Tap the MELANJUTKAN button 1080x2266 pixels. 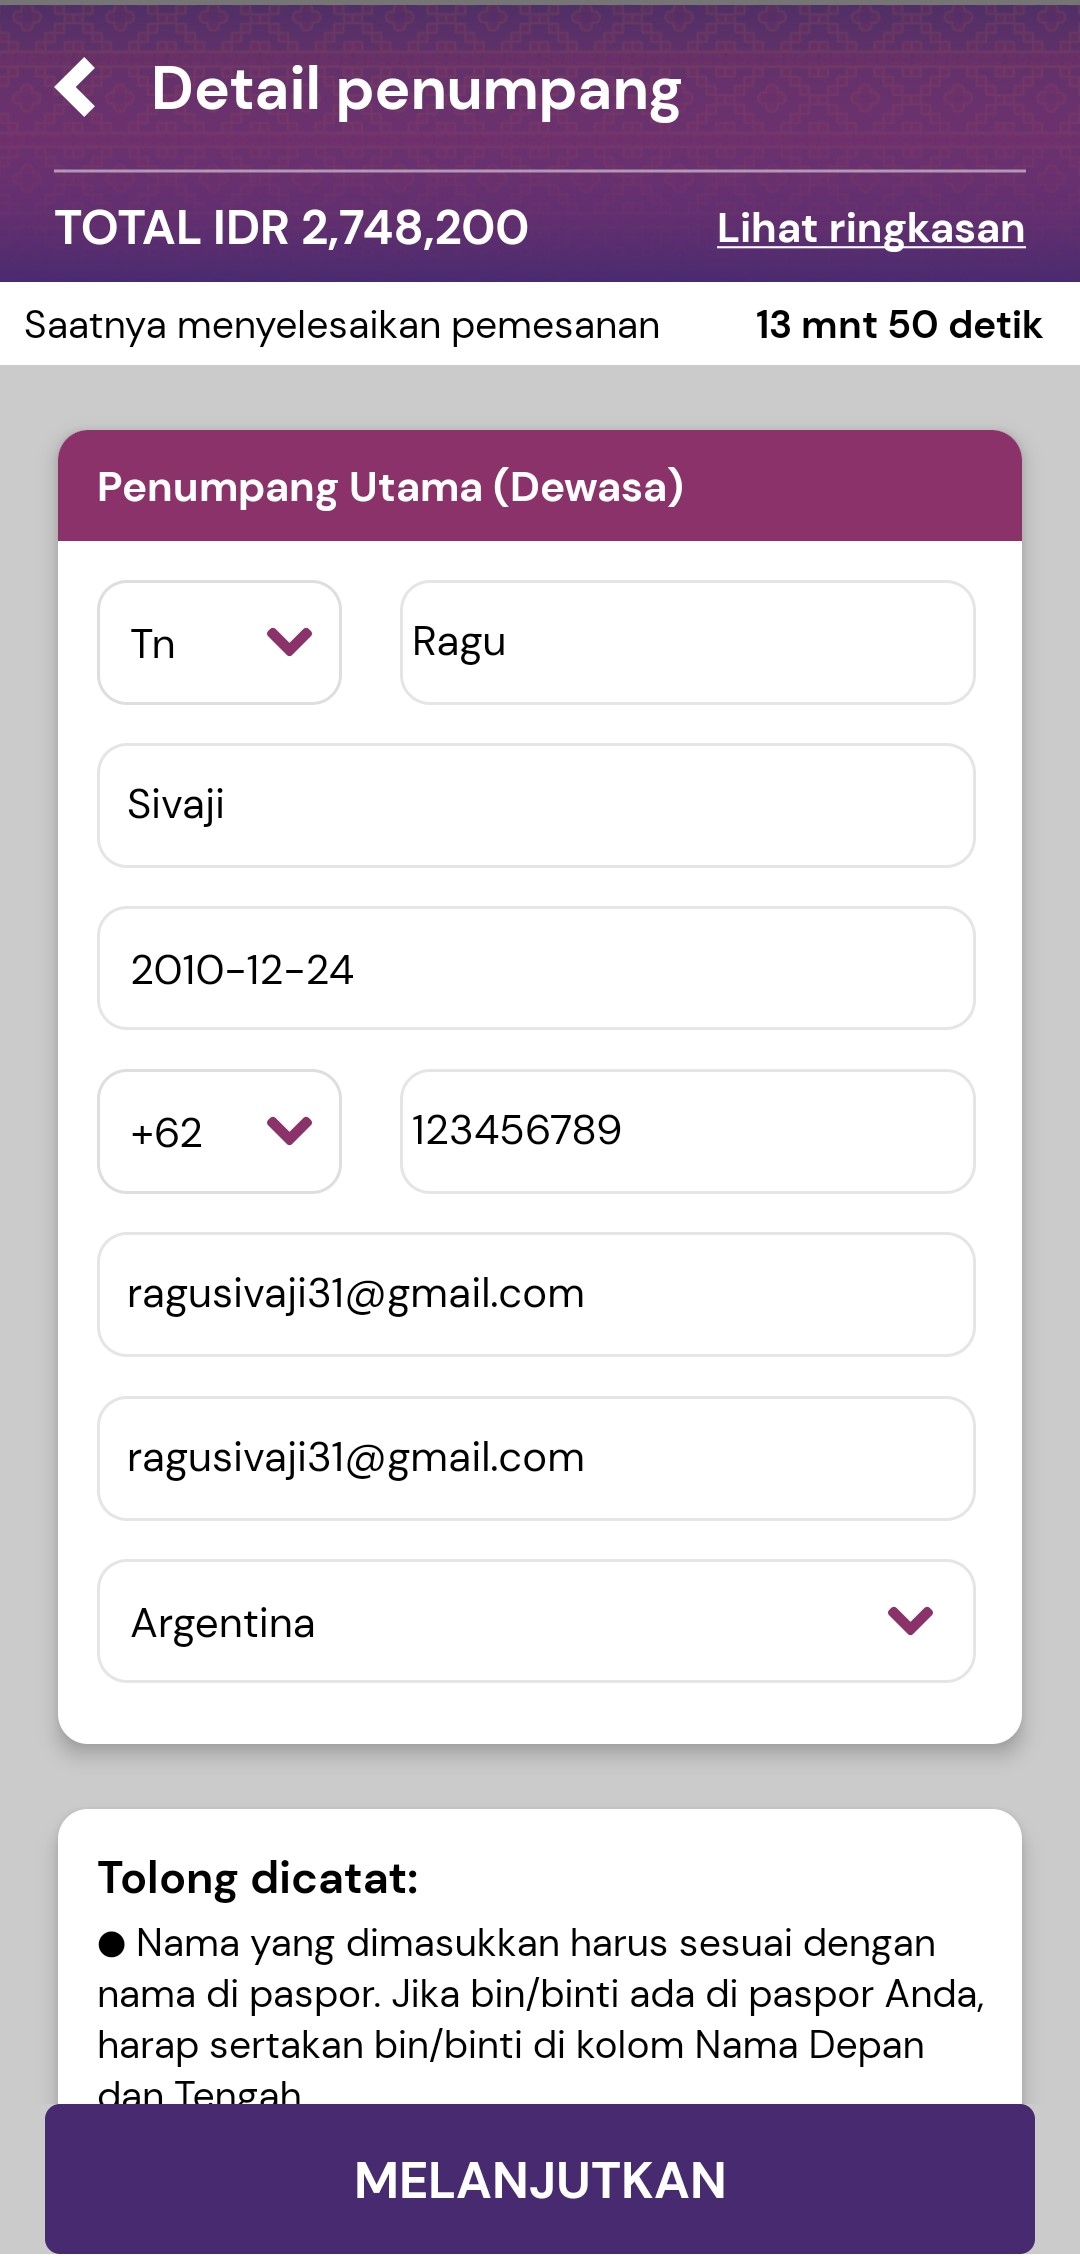(540, 2180)
